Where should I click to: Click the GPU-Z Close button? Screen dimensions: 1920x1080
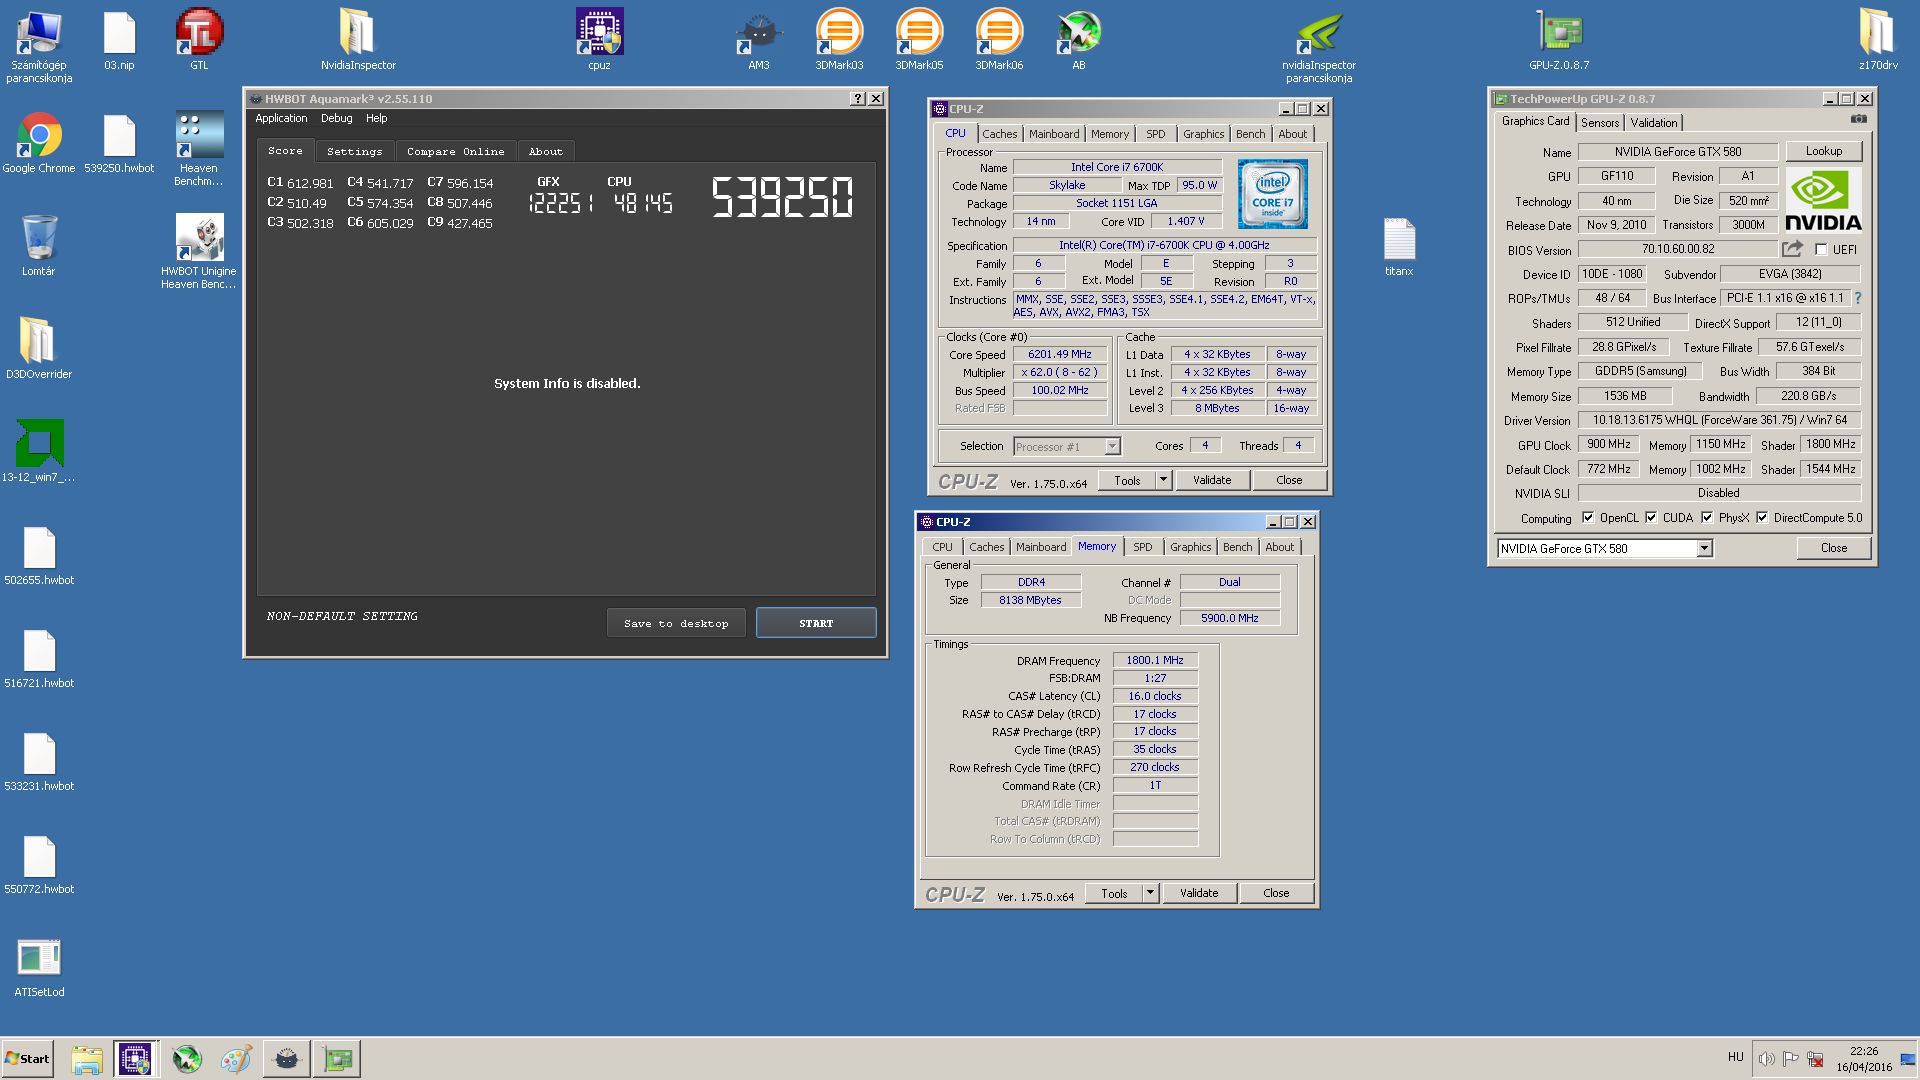1834,548
